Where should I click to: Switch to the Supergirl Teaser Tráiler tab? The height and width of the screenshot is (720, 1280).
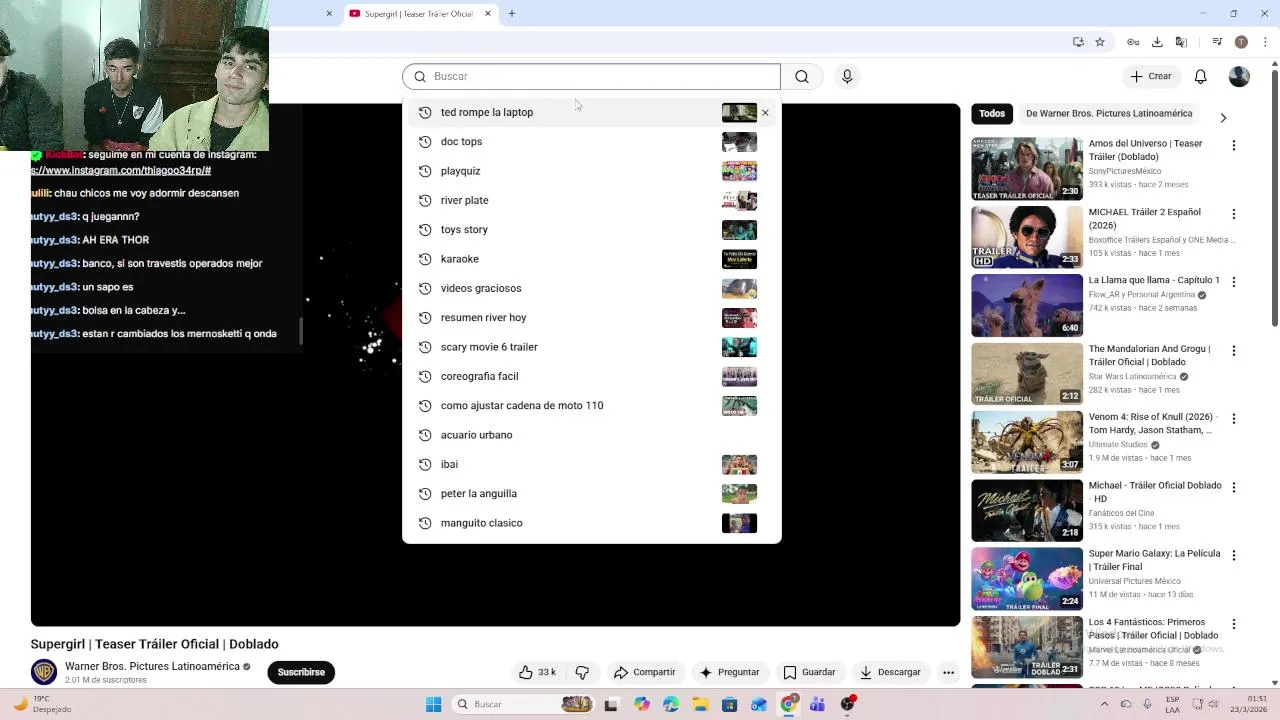coord(420,14)
